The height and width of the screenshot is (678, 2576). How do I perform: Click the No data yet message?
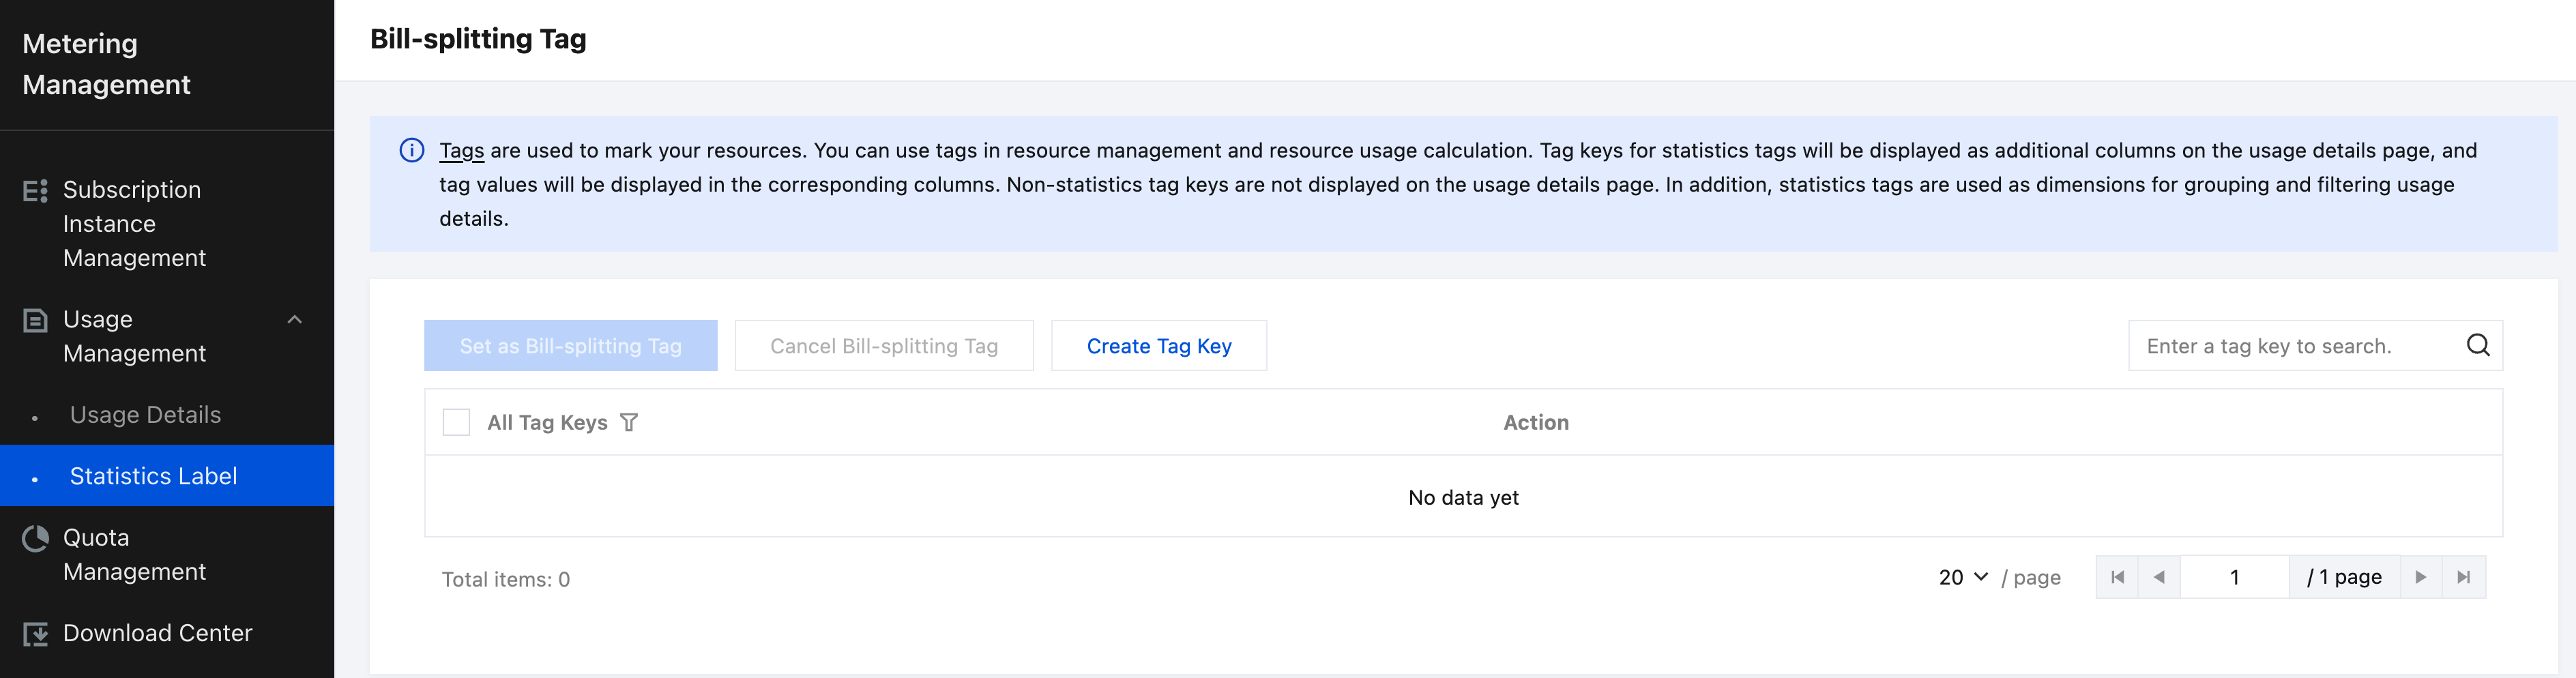[x=1463, y=498]
